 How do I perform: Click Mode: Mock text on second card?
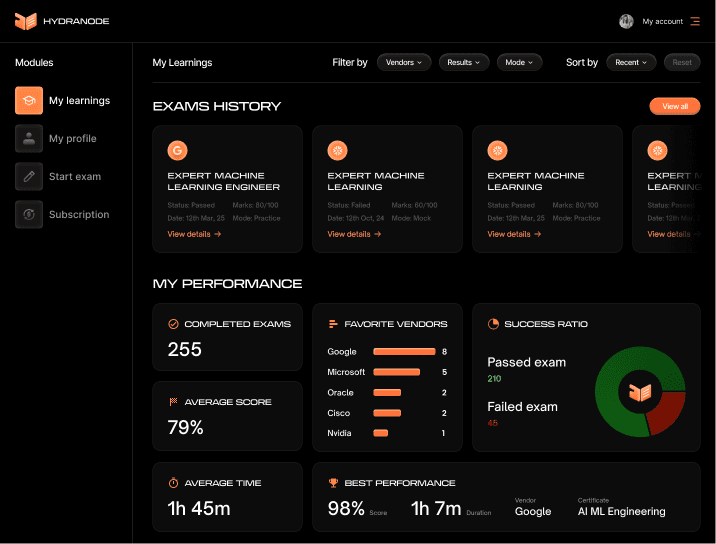(411, 218)
